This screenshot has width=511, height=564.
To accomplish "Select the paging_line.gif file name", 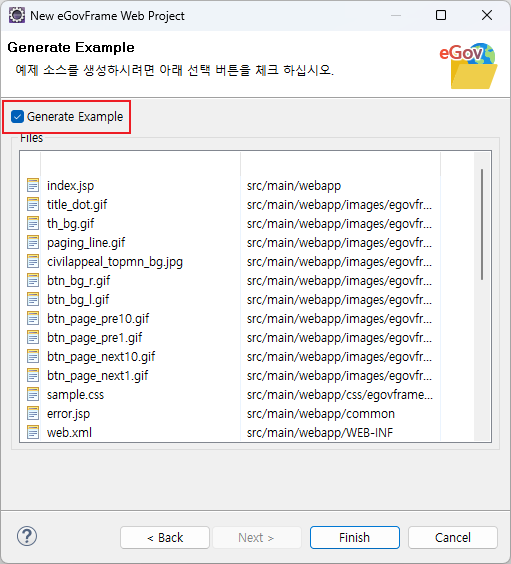I will 86,243.
